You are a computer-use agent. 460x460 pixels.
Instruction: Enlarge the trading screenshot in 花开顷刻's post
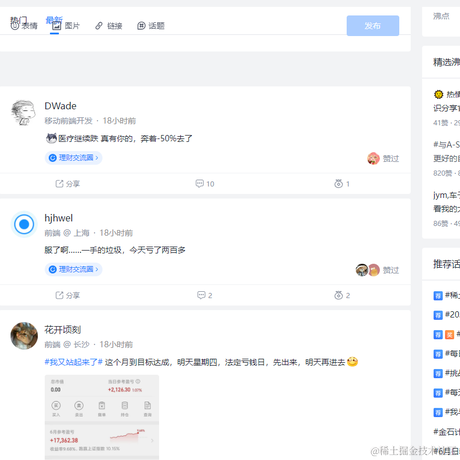pos(102,417)
